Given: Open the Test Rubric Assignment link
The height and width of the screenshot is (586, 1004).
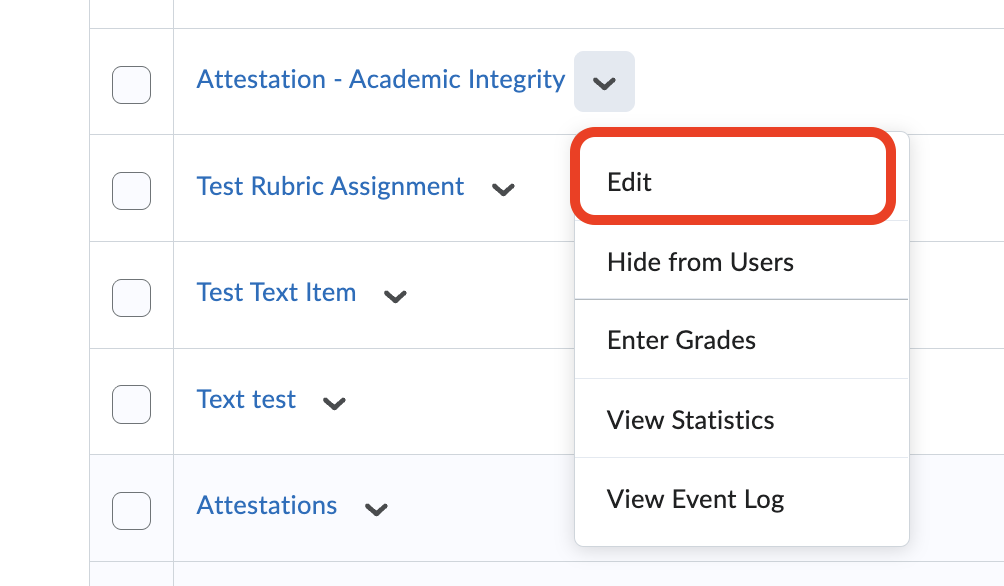Looking at the screenshot, I should tap(330, 186).
